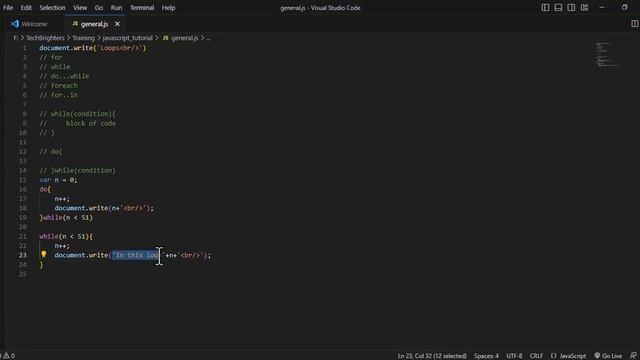Click the '// for..in' comment line
The height and width of the screenshot is (360, 640).
tap(59, 95)
